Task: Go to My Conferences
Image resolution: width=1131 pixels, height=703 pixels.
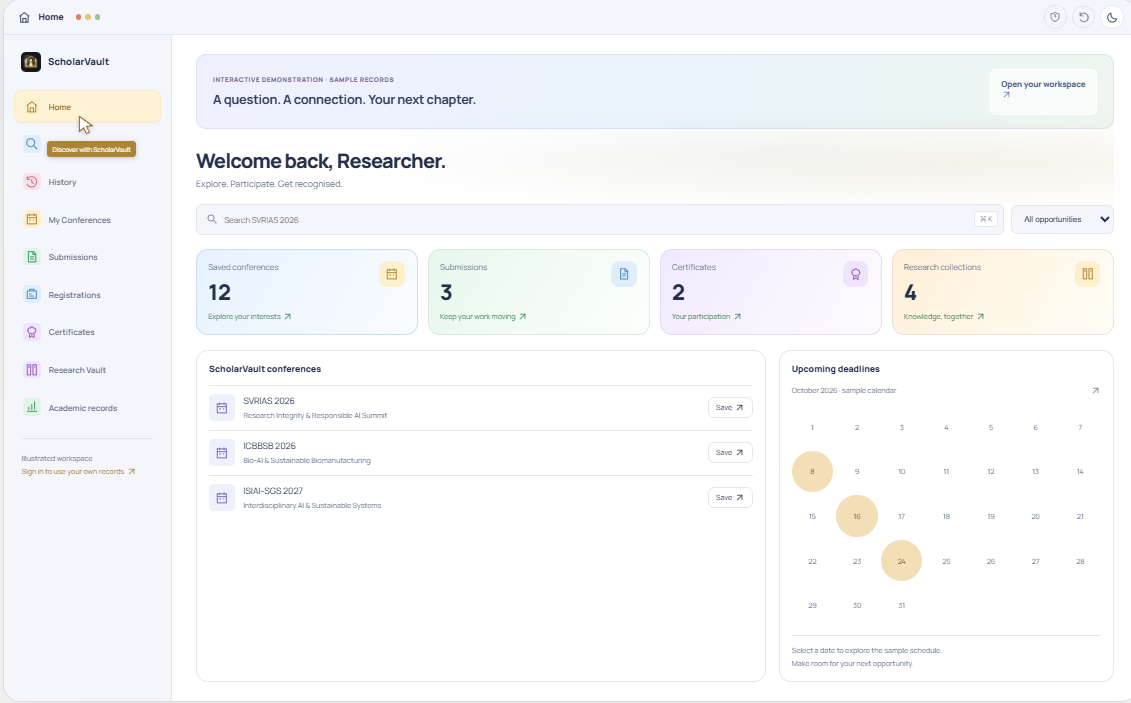Action: click(x=87, y=220)
